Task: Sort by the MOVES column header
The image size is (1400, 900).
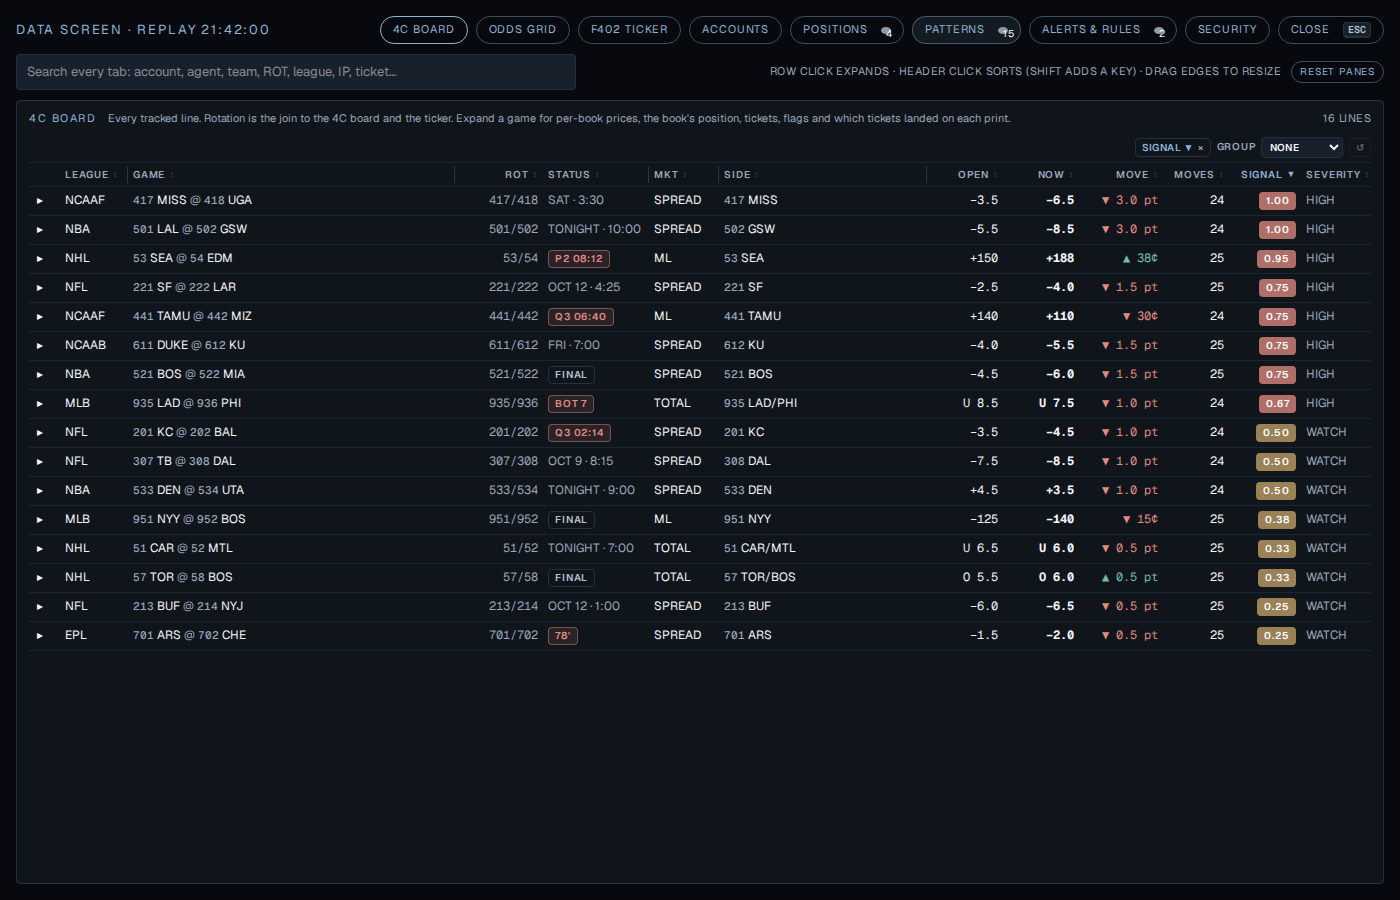Action: tap(1198, 175)
